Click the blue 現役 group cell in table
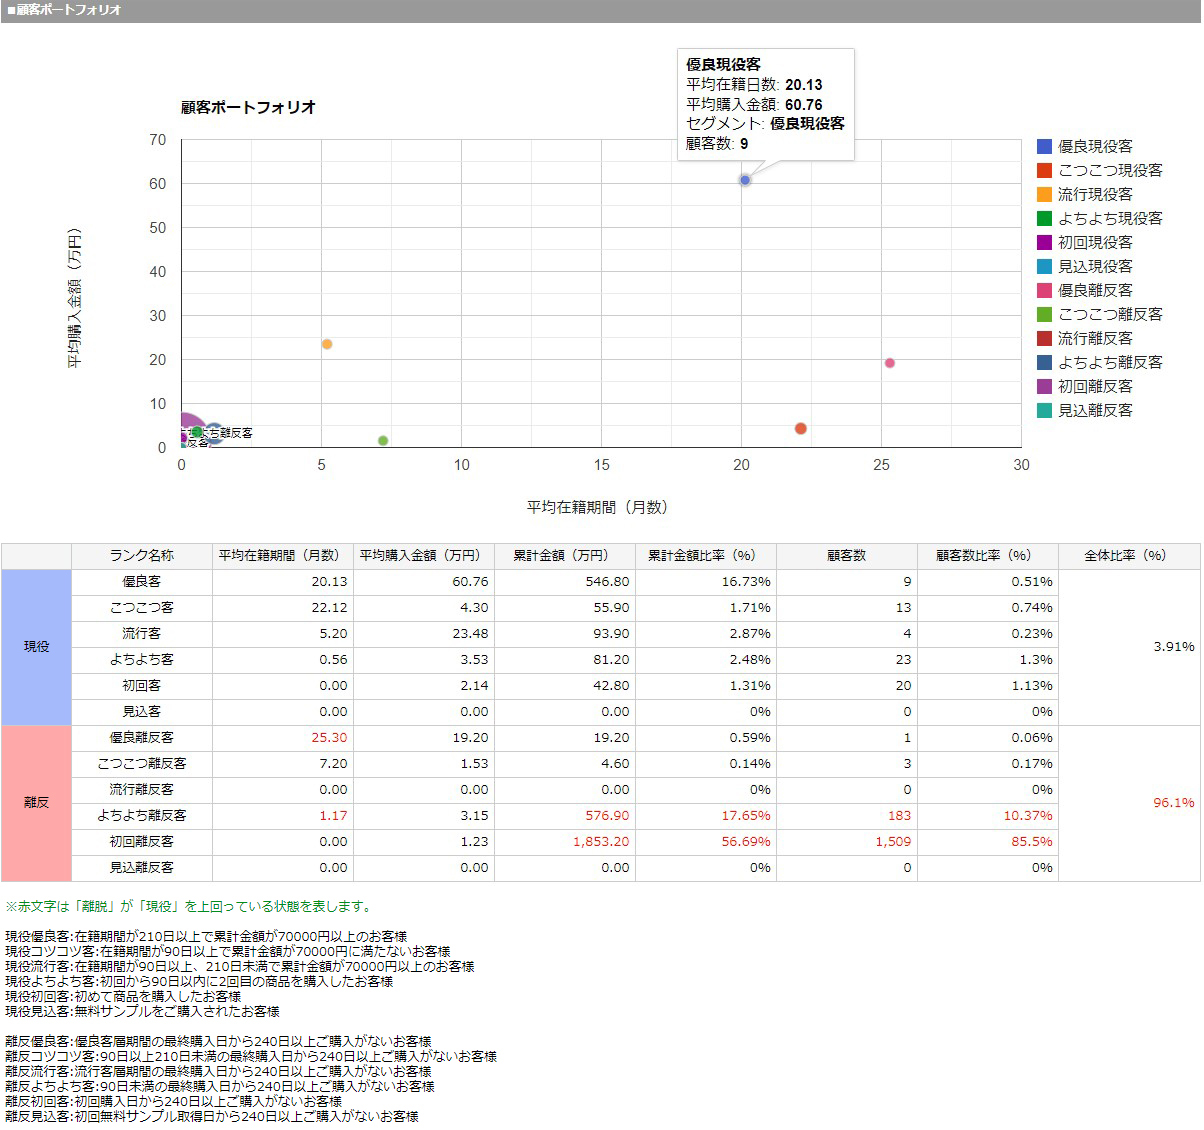The height and width of the screenshot is (1130, 1204). (36, 647)
